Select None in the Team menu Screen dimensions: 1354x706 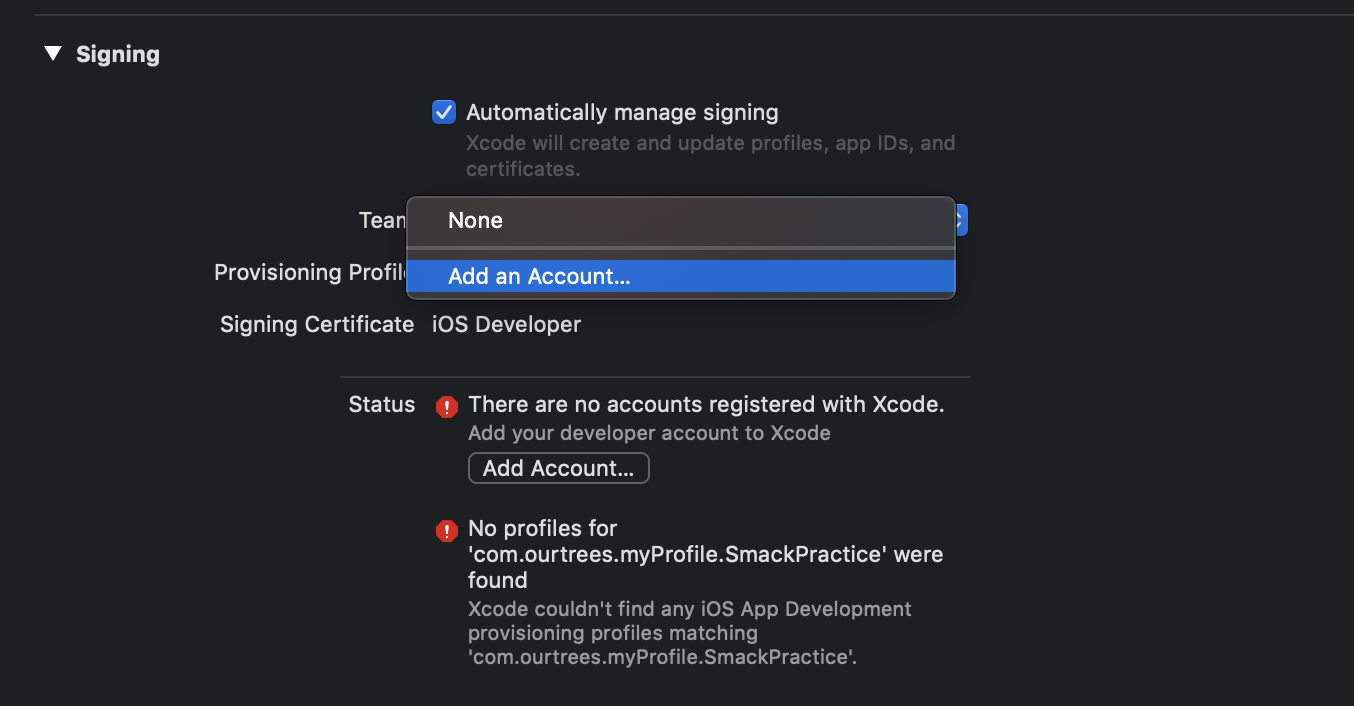(x=476, y=221)
